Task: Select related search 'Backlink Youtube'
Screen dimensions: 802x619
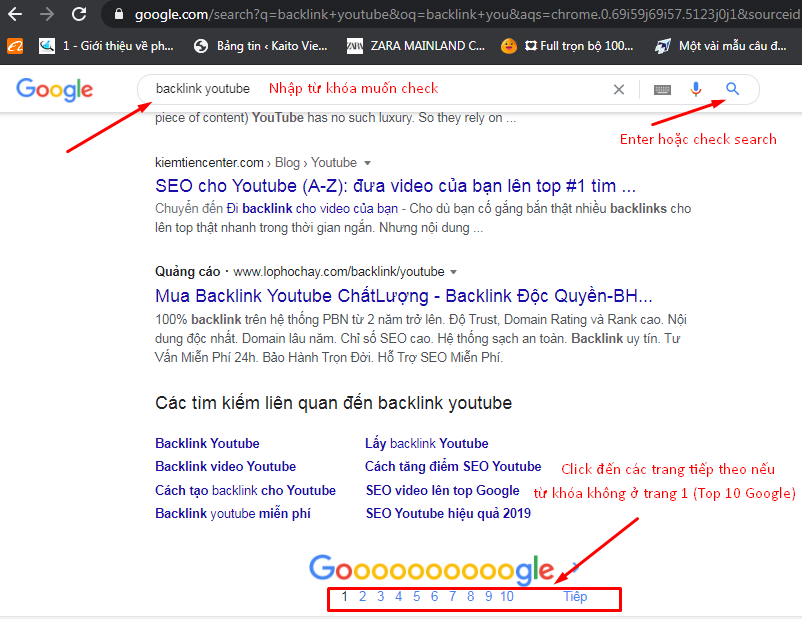Action: tap(207, 443)
